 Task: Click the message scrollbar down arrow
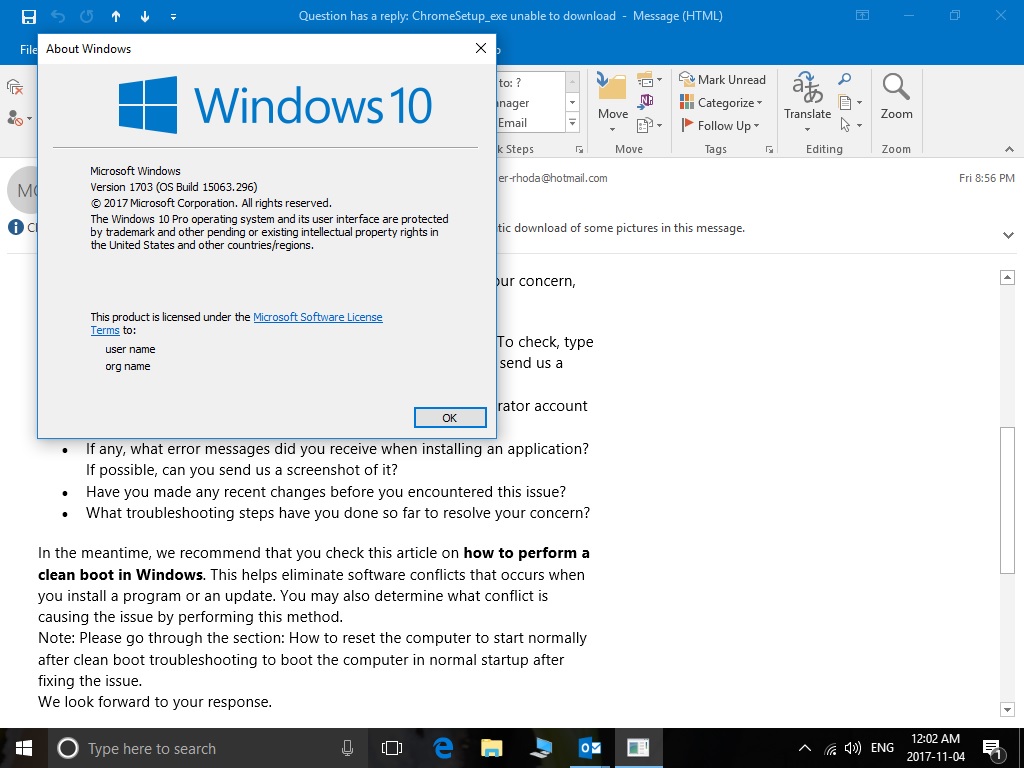[x=1007, y=709]
